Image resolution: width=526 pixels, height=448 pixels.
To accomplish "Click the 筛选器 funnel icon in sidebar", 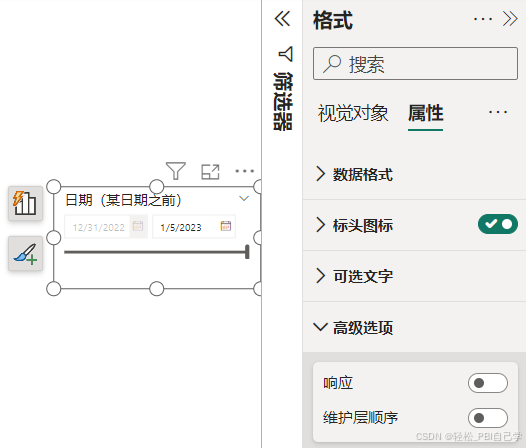I will click(286, 54).
